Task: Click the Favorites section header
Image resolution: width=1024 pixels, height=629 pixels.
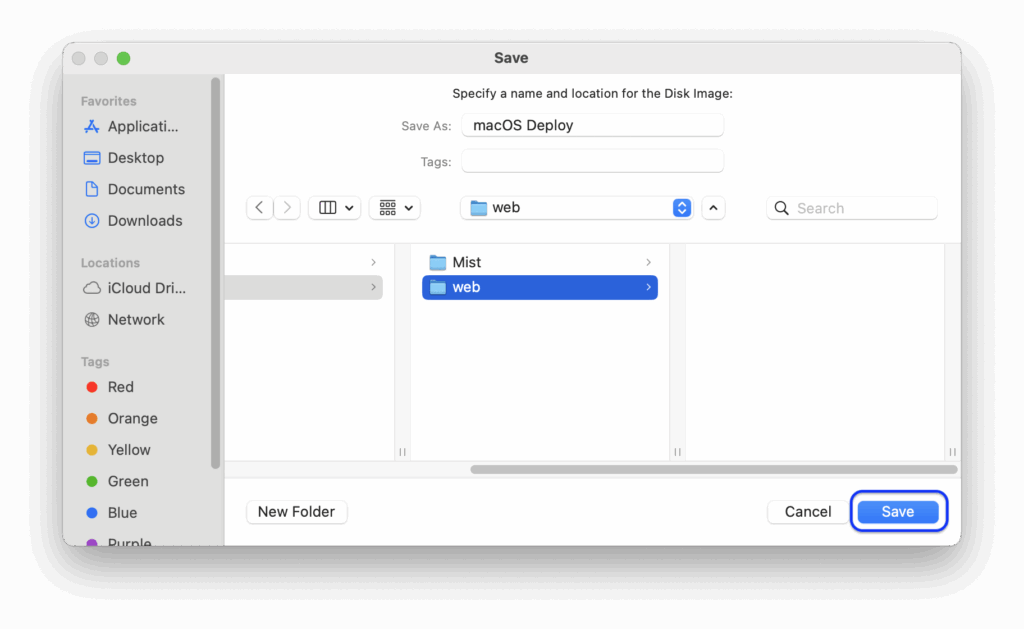Action: [108, 101]
